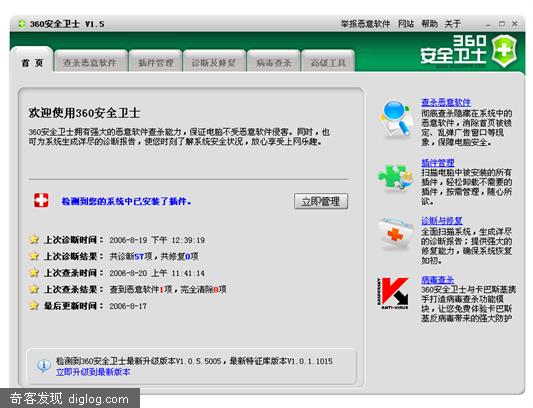Click the 立即升级到最新版本 link
Viewport: 533px width, 408px height.
coord(93,372)
